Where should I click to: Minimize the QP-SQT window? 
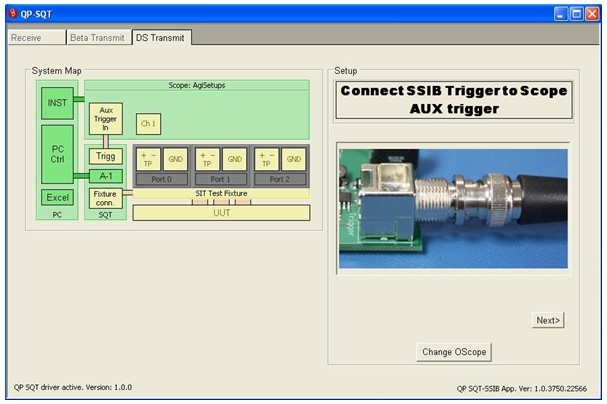coord(561,14)
